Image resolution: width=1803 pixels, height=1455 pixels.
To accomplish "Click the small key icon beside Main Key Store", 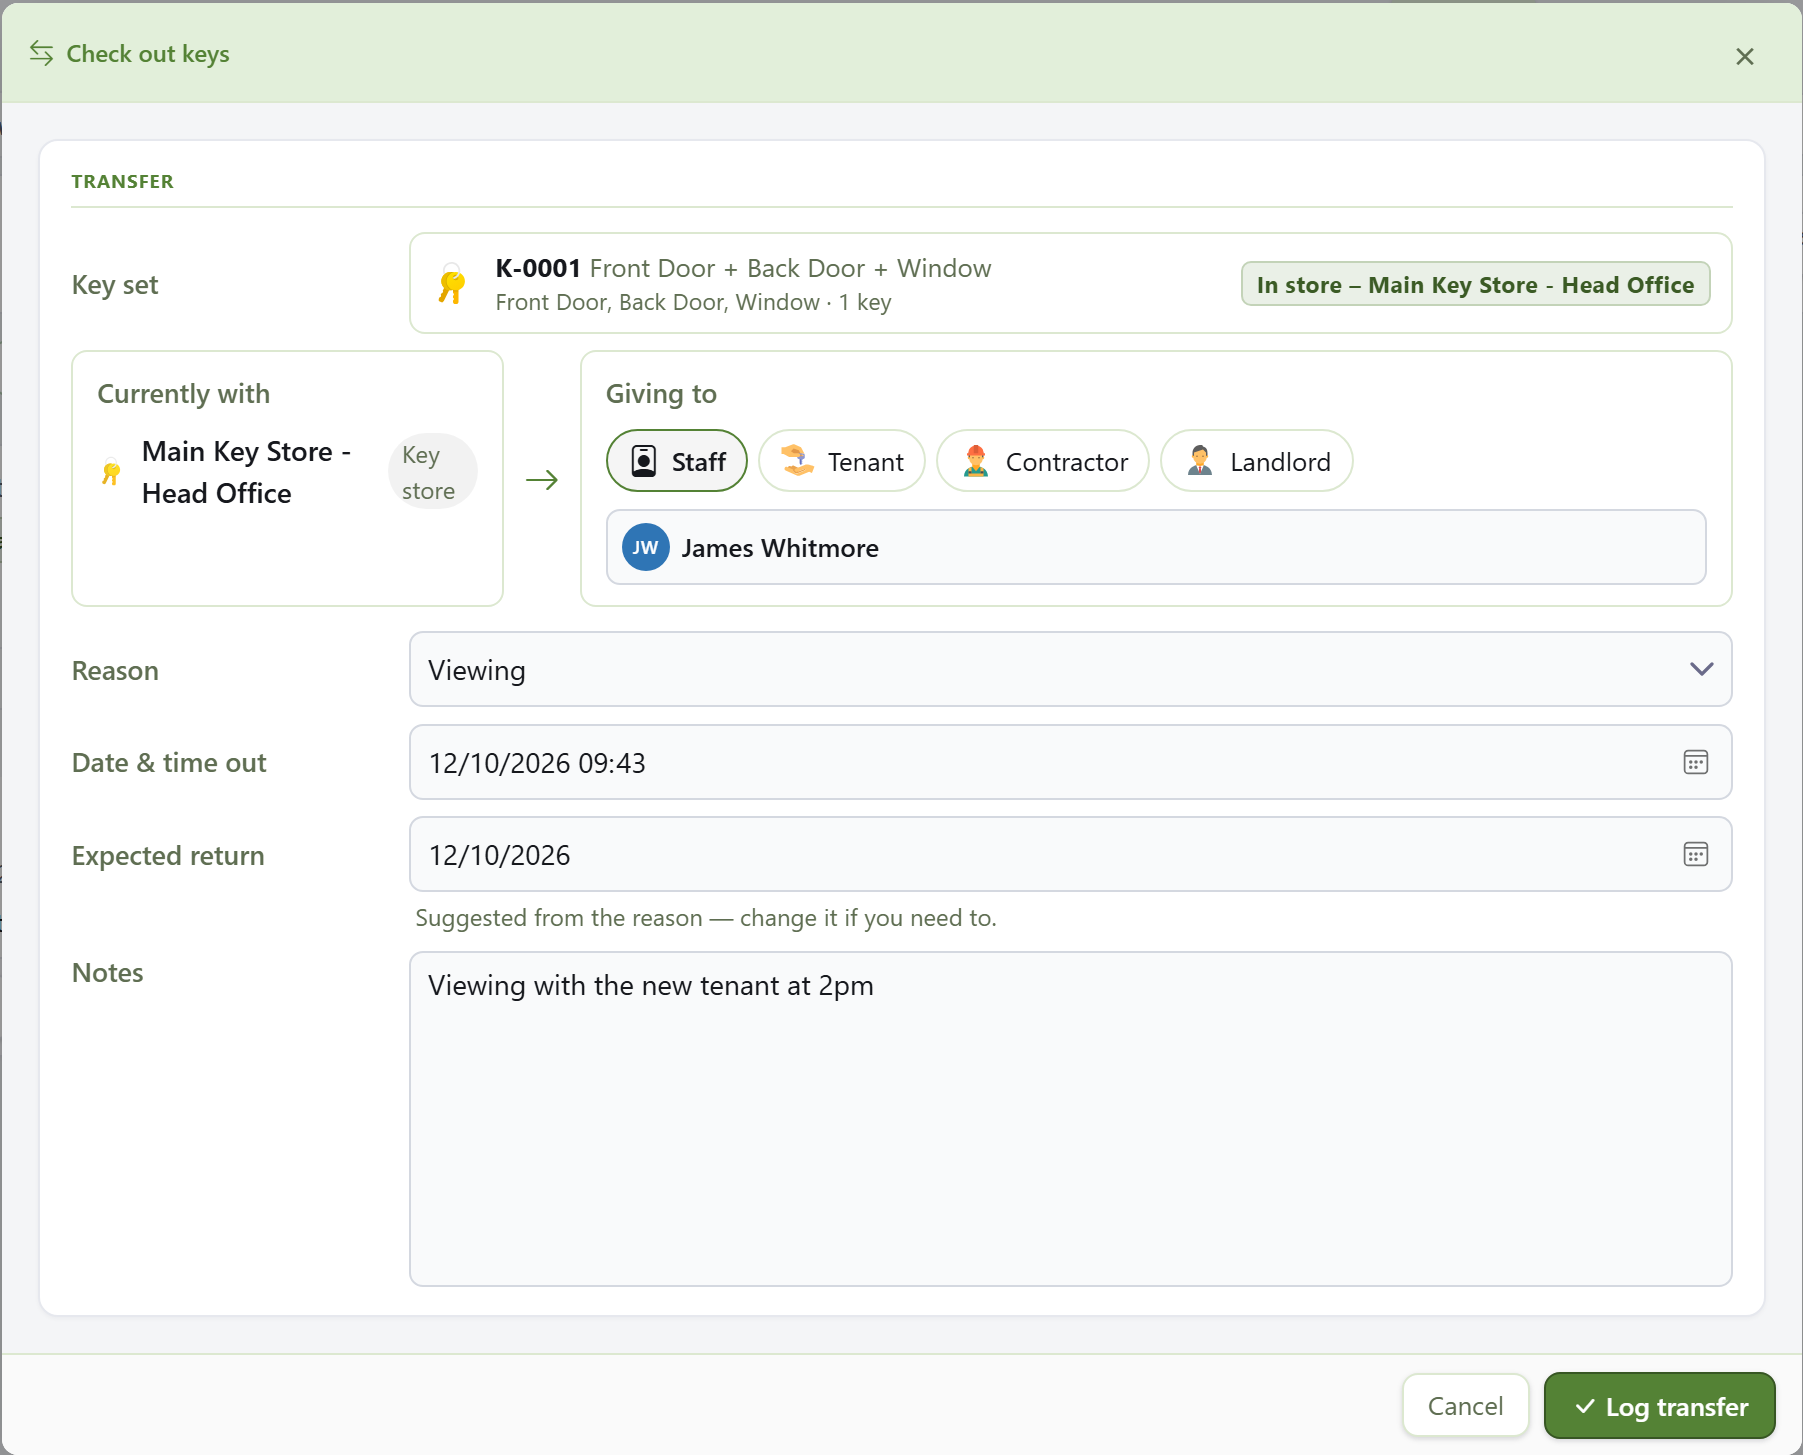I will point(111,472).
